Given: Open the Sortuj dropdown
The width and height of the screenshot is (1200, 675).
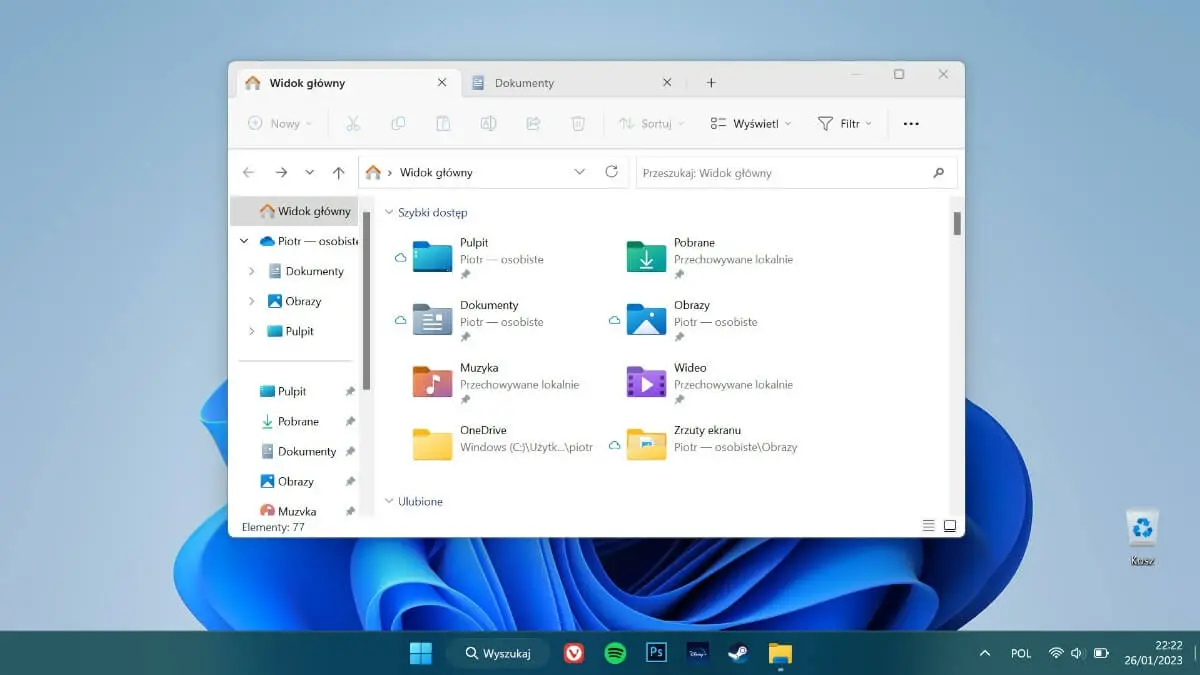Looking at the screenshot, I should (x=651, y=123).
